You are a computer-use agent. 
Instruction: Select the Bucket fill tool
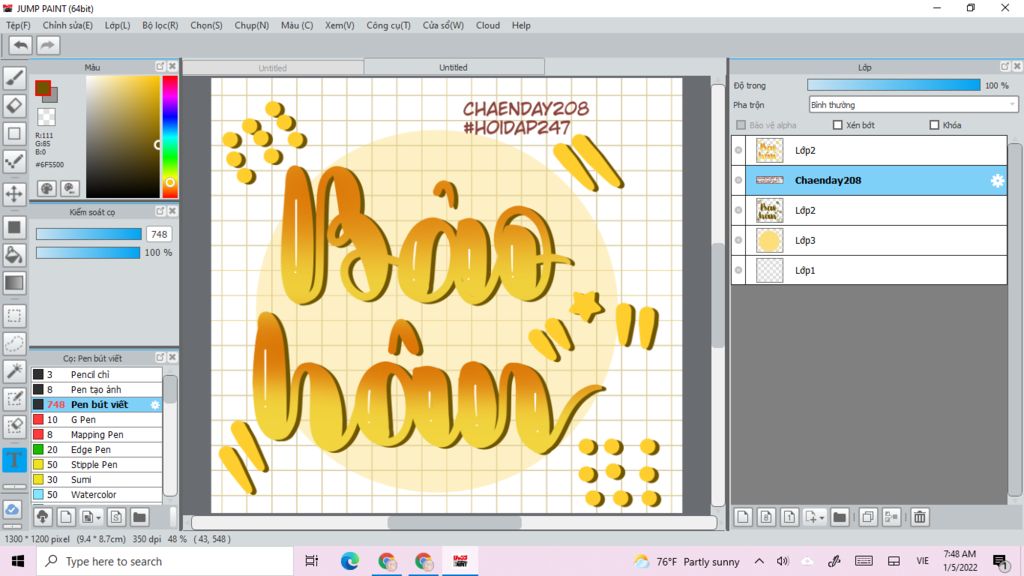(x=14, y=255)
